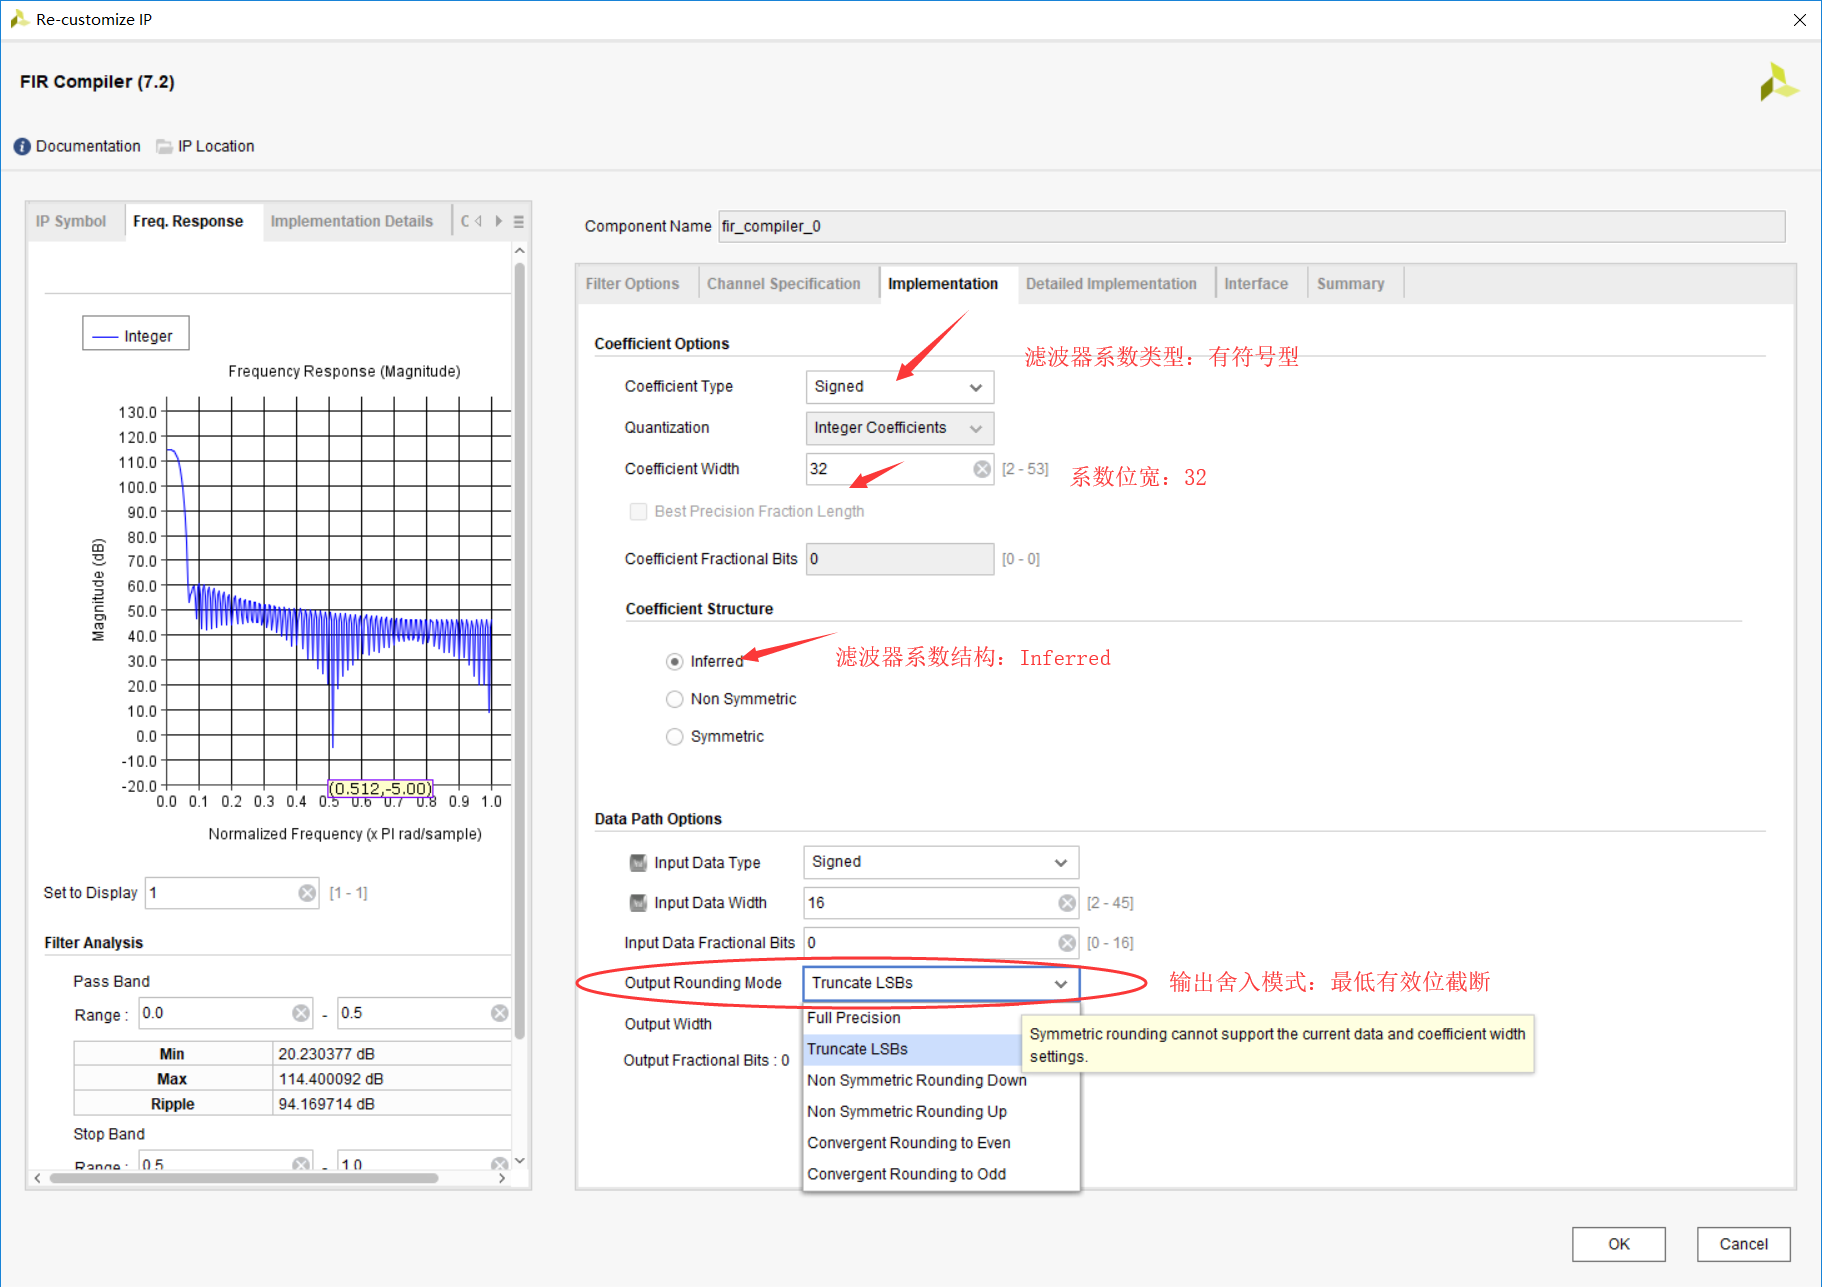Open the Documentation info icon
The height and width of the screenshot is (1287, 1822).
22,146
